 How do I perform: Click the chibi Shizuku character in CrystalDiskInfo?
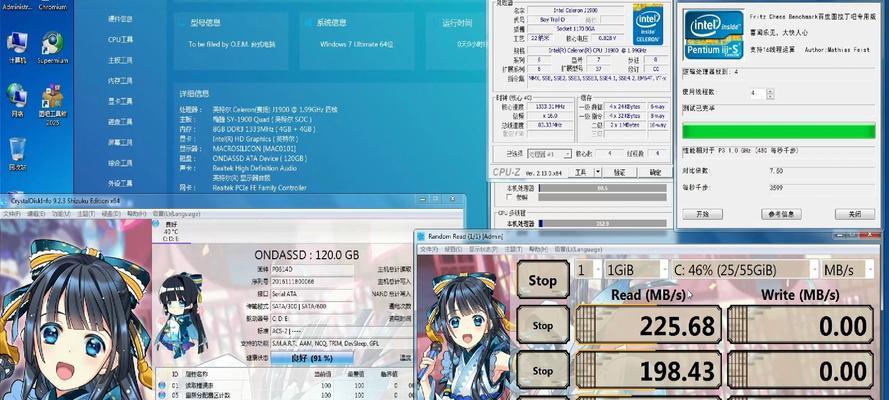click(181, 314)
